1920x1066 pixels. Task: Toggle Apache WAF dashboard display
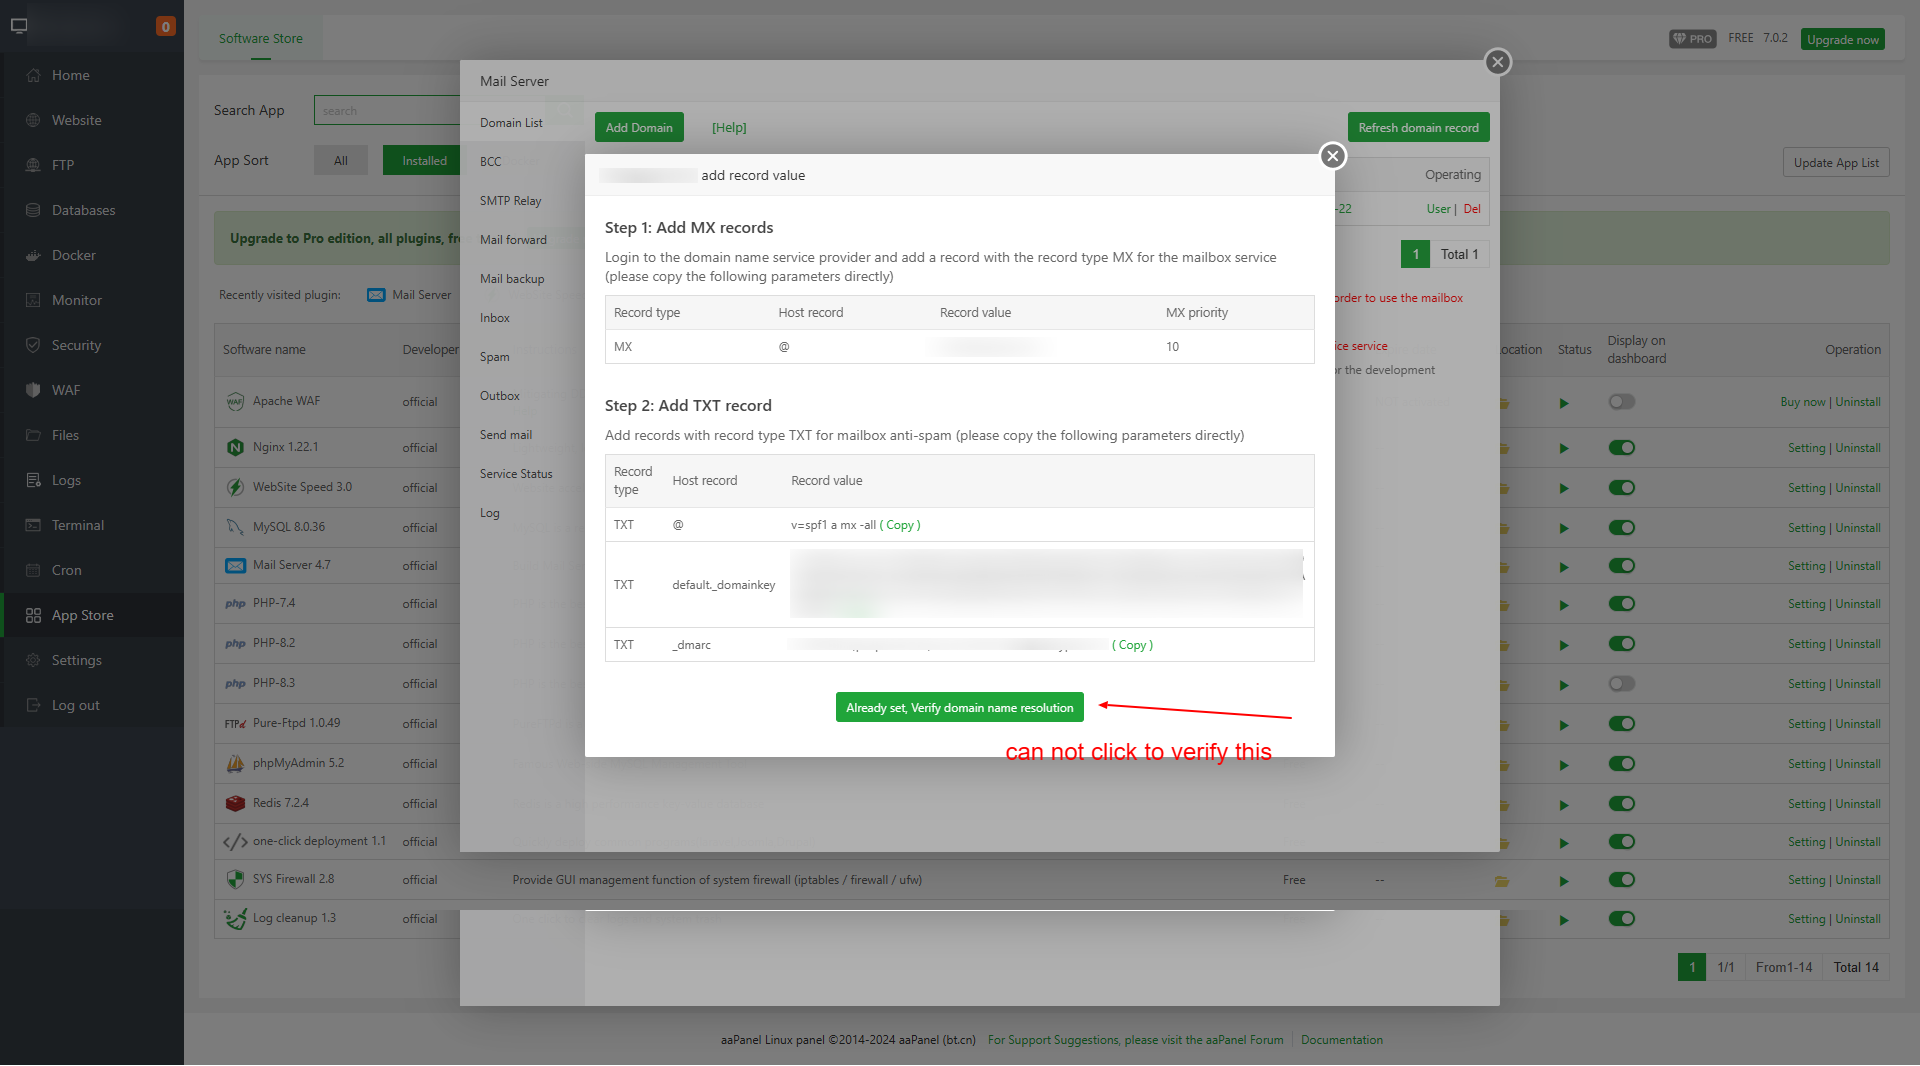[x=1621, y=402]
